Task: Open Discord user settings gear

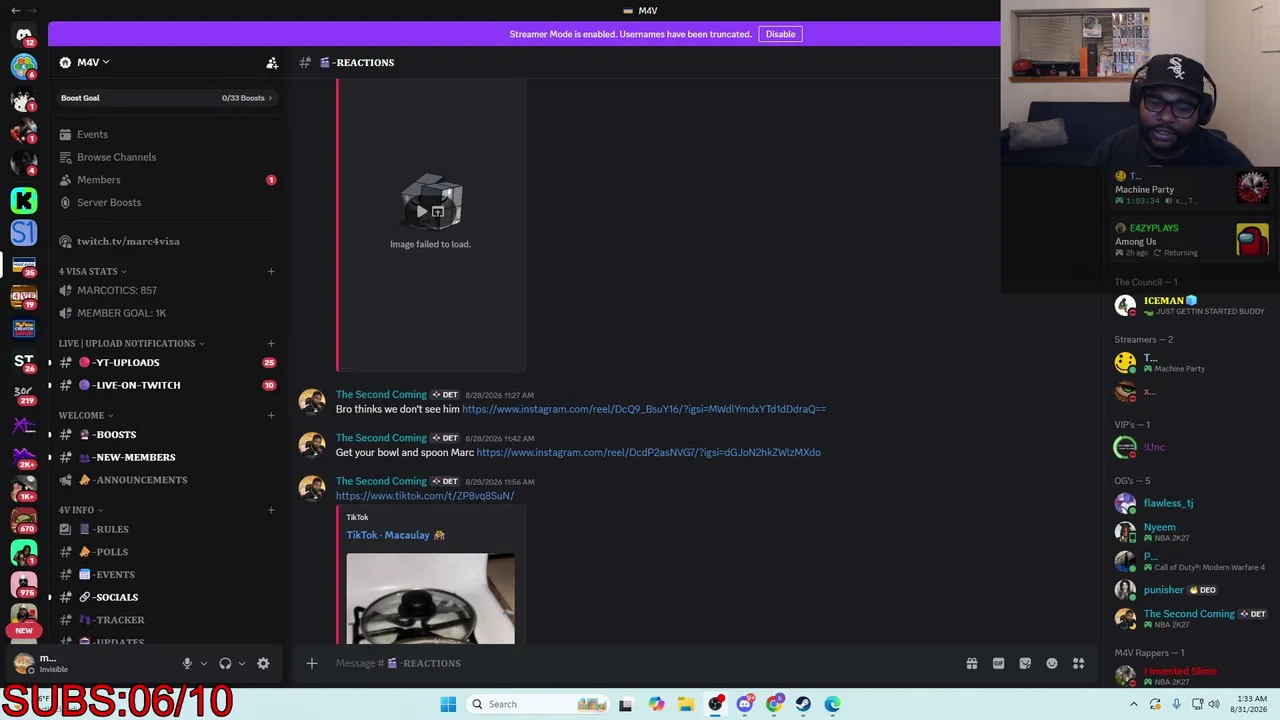Action: (263, 663)
